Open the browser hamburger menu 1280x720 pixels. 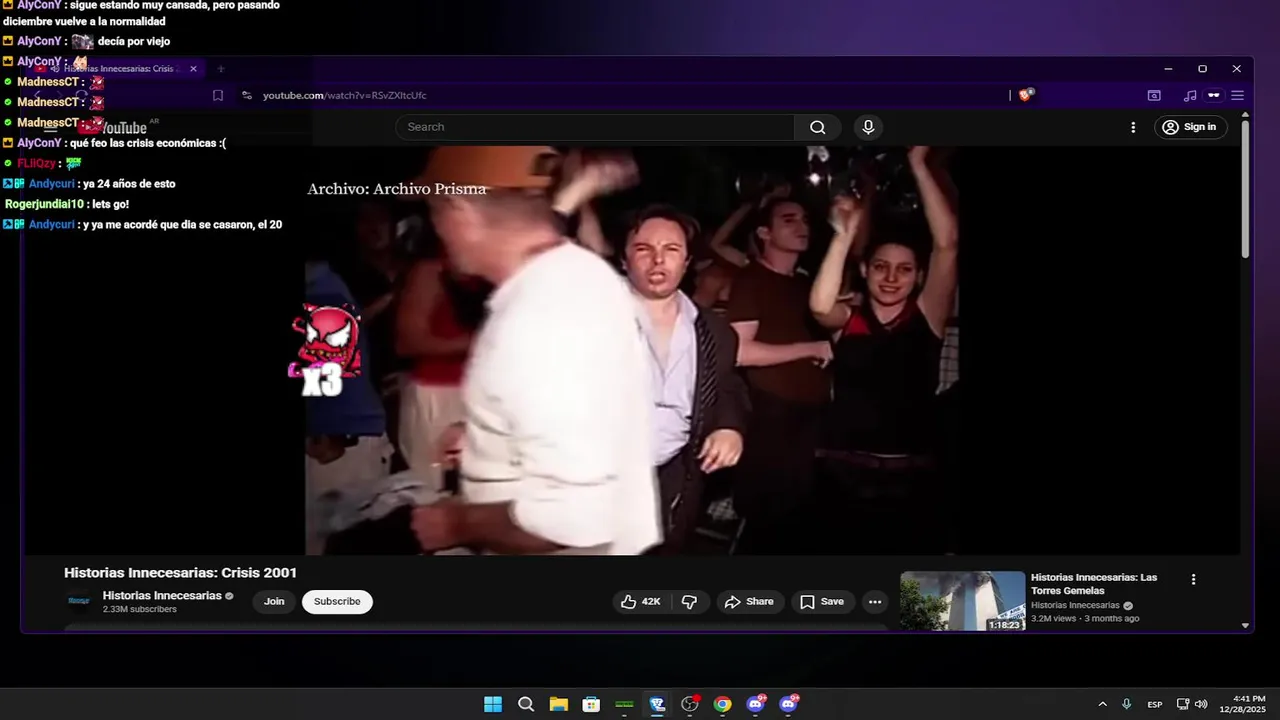(1237, 95)
